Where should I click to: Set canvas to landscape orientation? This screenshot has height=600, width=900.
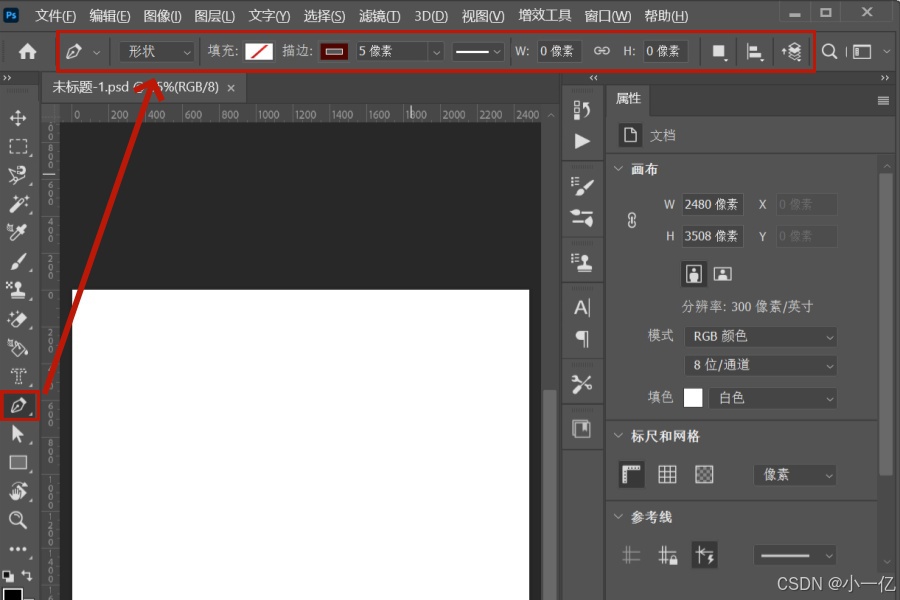click(x=722, y=274)
